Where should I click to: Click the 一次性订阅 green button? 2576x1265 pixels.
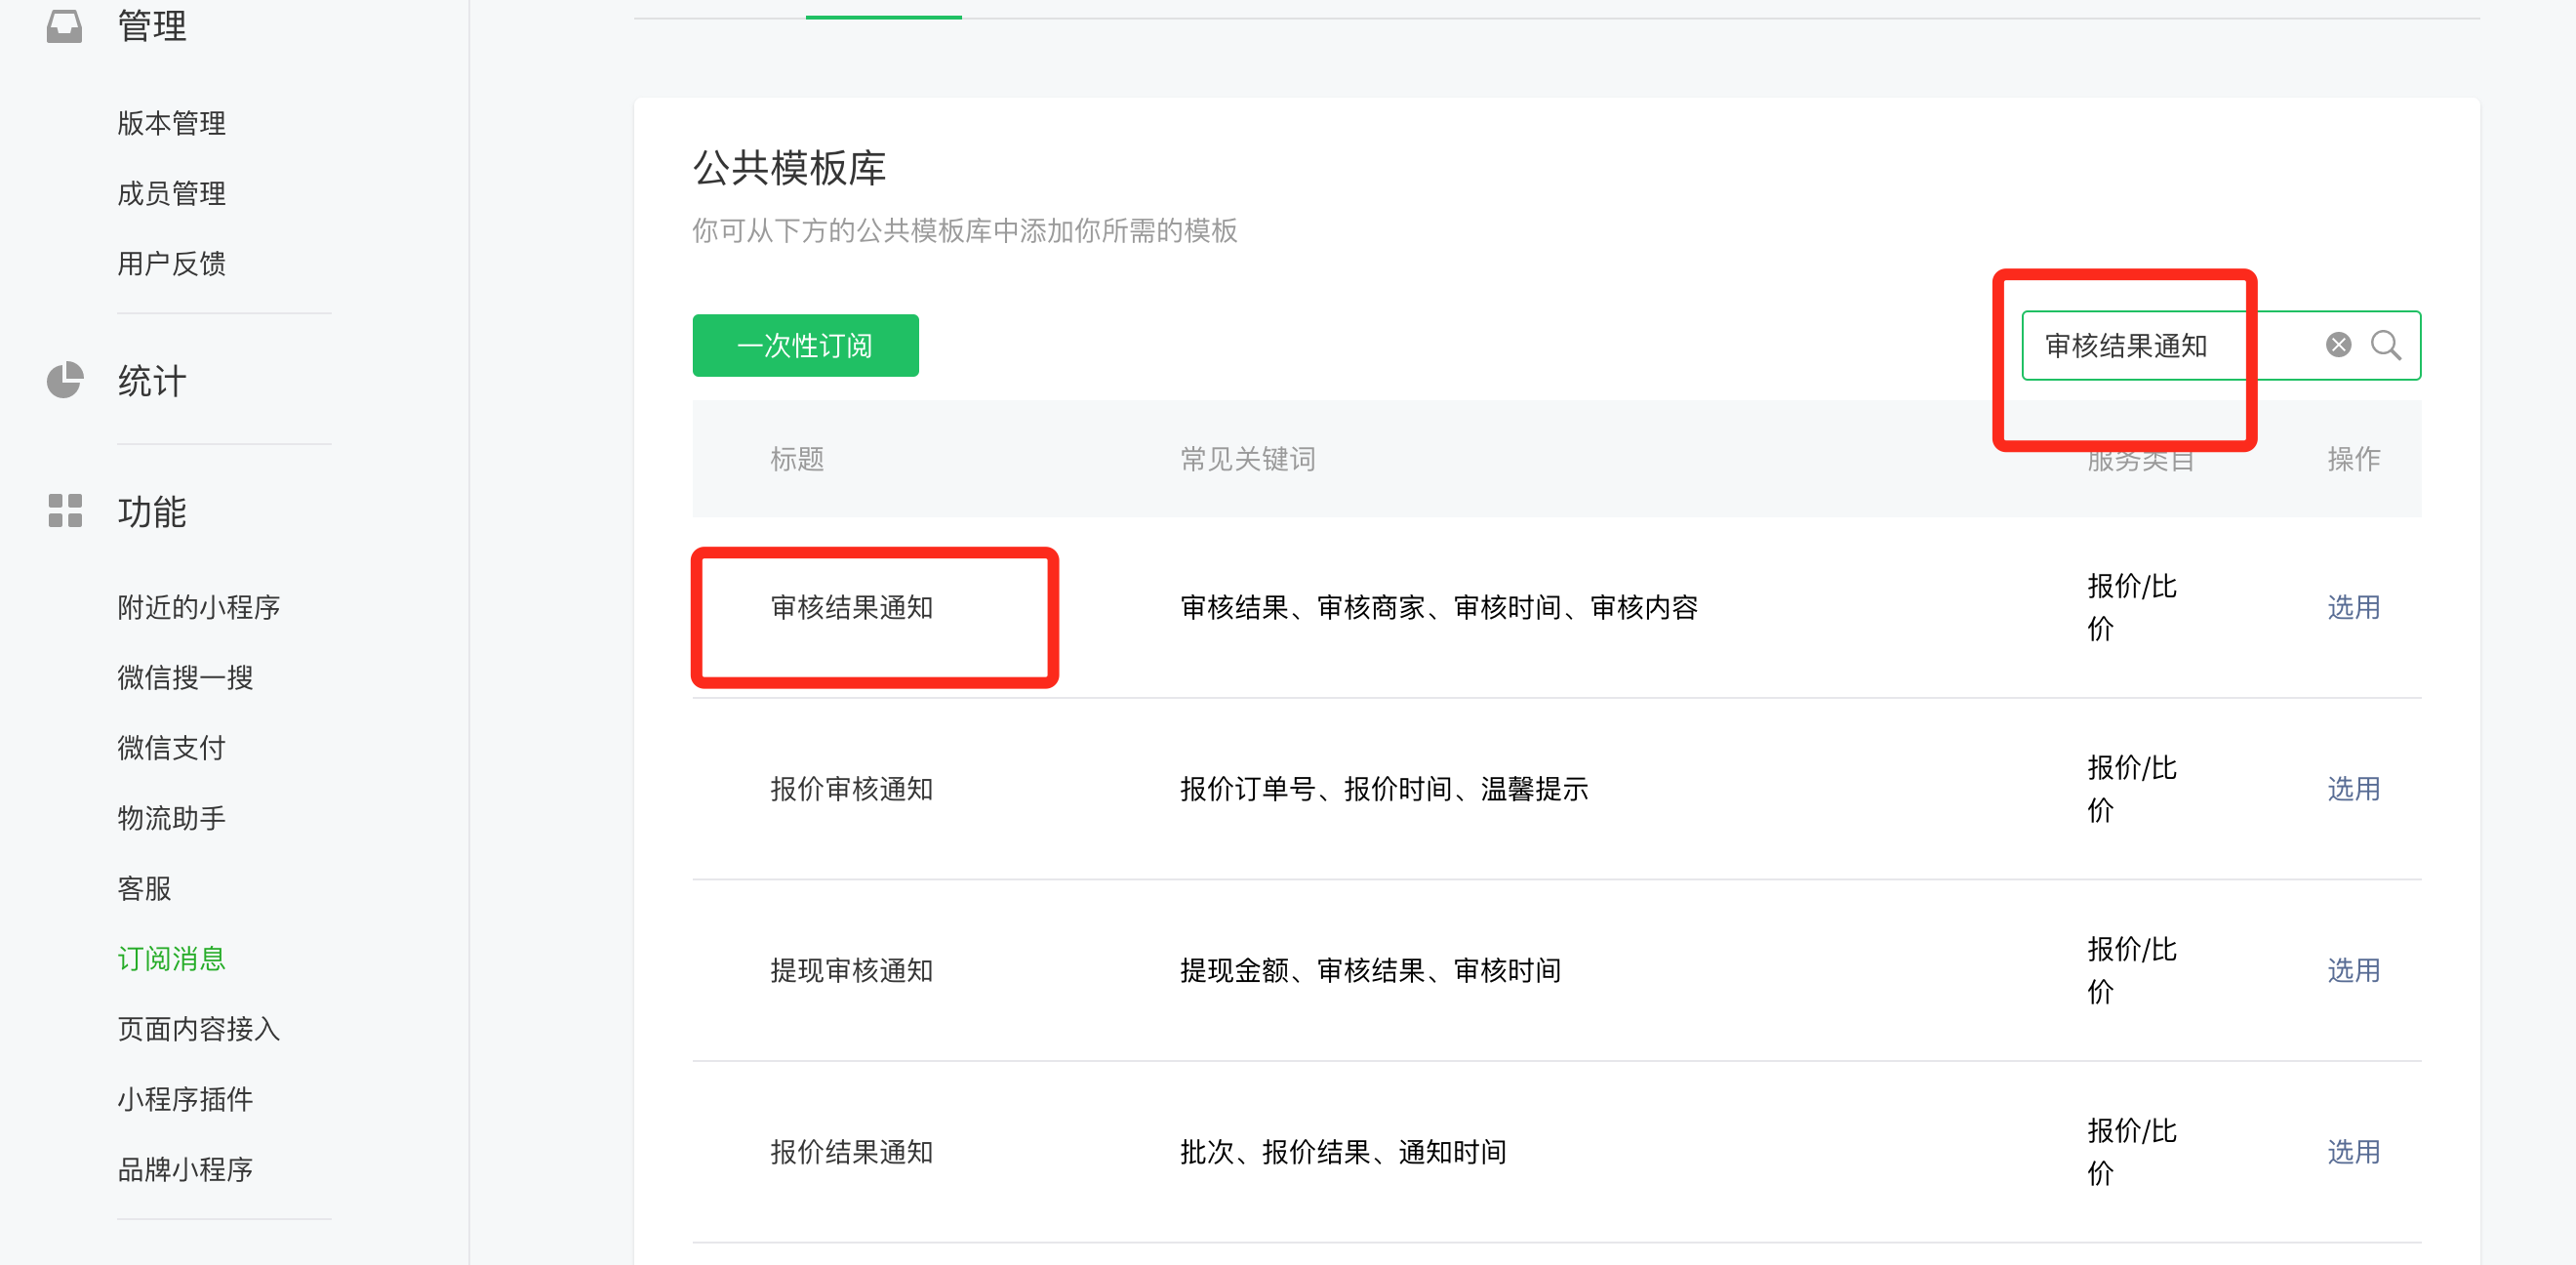[x=805, y=345]
